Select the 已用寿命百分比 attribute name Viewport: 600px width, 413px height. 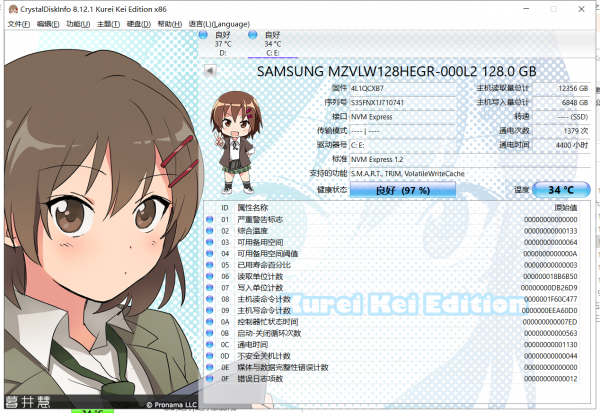(x=264, y=265)
